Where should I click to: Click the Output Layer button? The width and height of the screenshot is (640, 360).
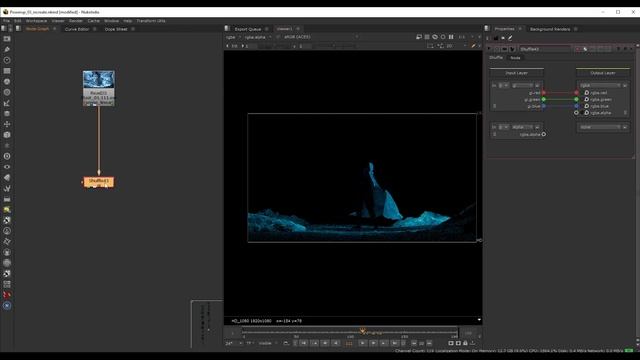(x=602, y=73)
